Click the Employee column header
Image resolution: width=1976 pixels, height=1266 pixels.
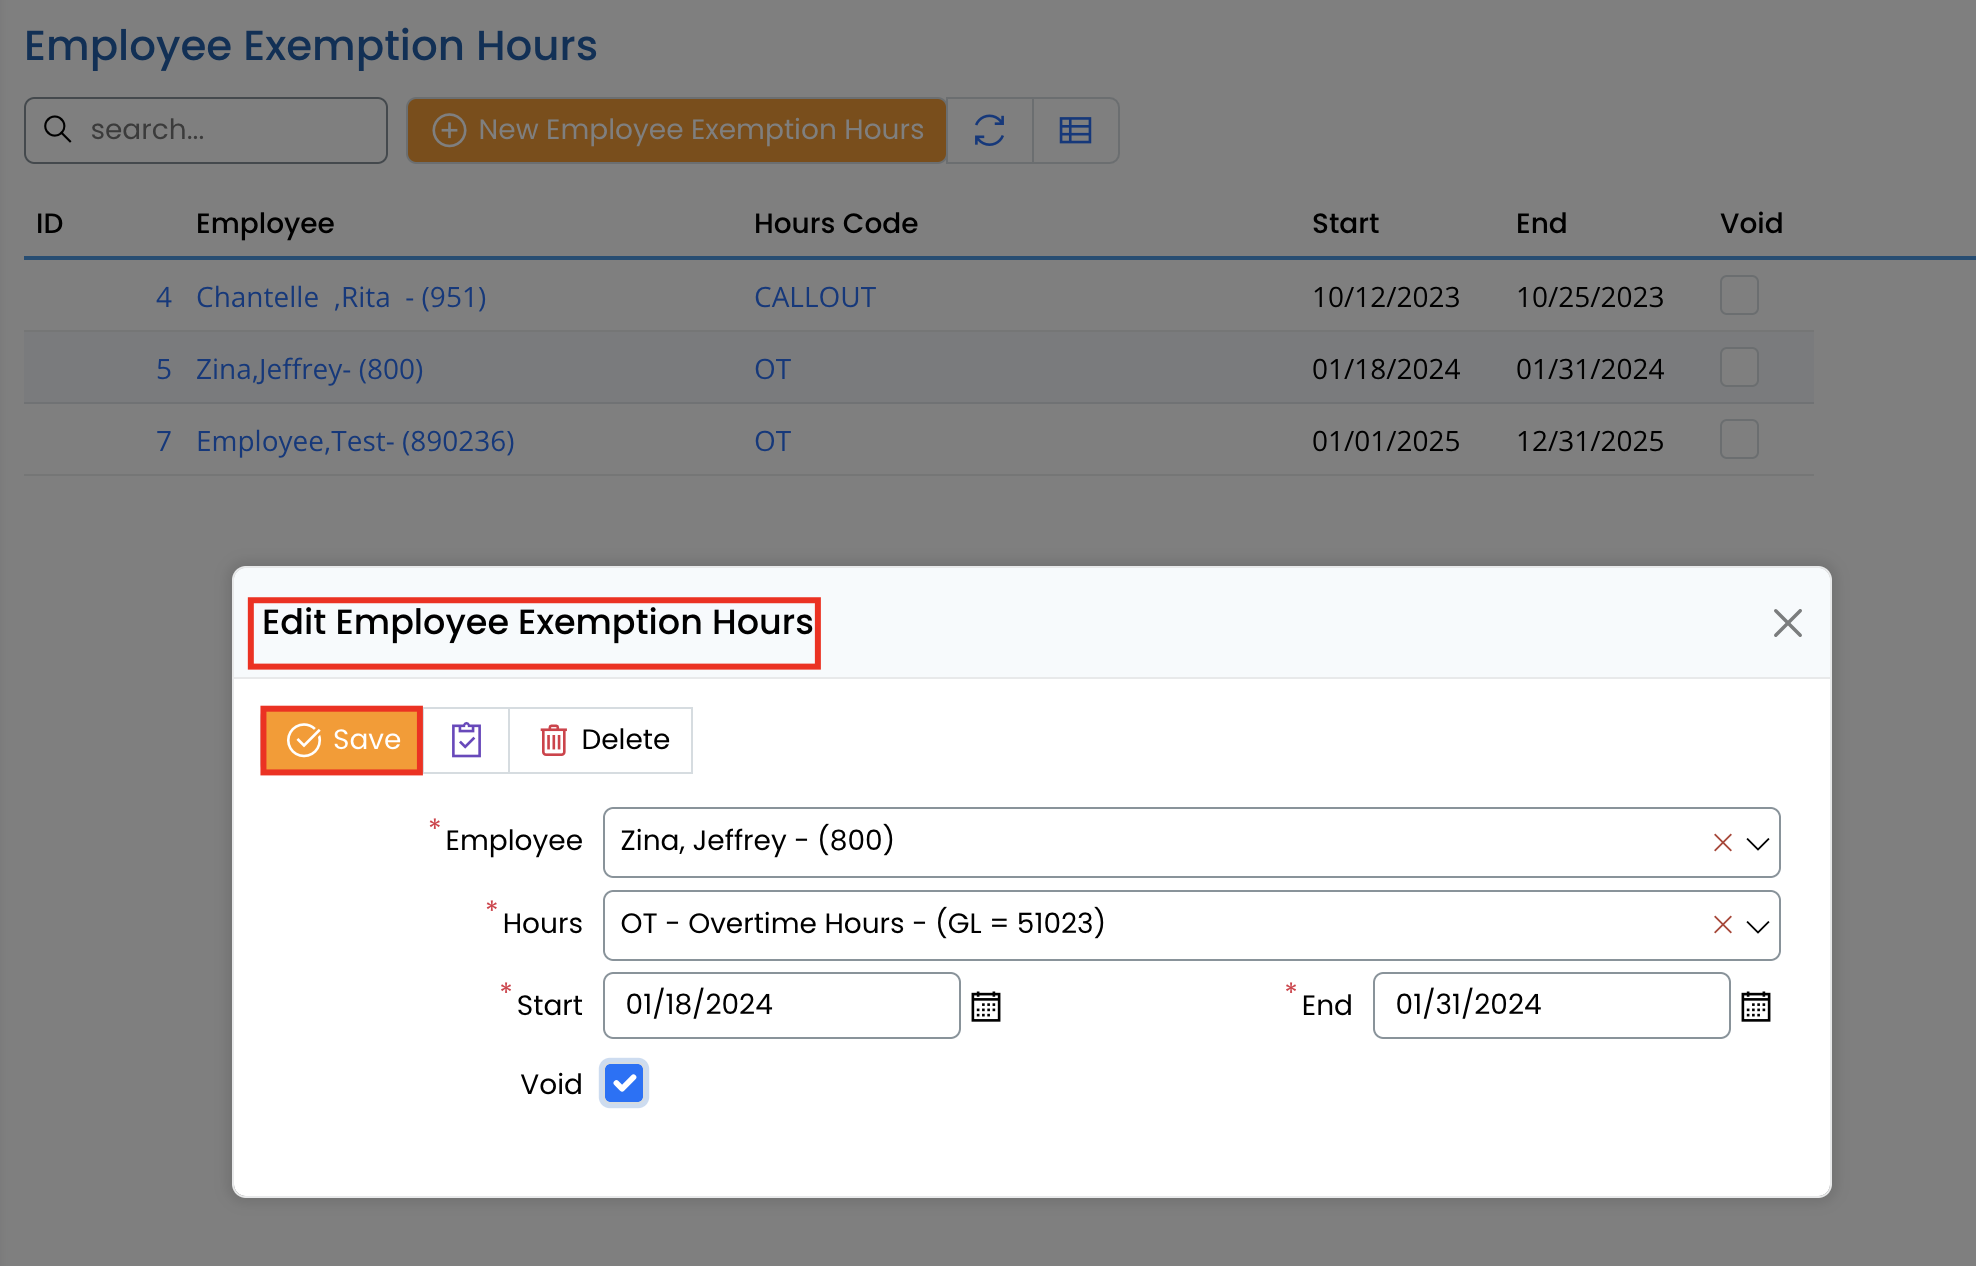pyautogui.click(x=265, y=223)
